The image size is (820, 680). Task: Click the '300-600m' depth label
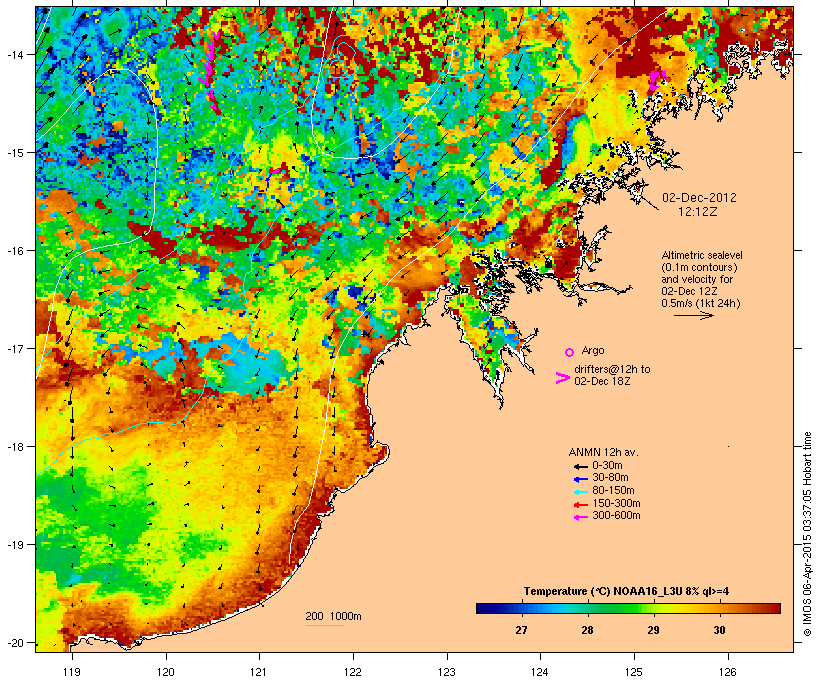point(616,516)
